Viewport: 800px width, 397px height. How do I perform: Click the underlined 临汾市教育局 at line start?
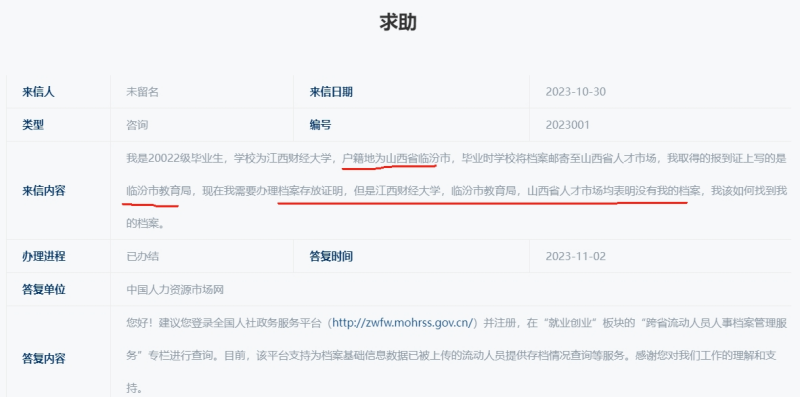159,191
